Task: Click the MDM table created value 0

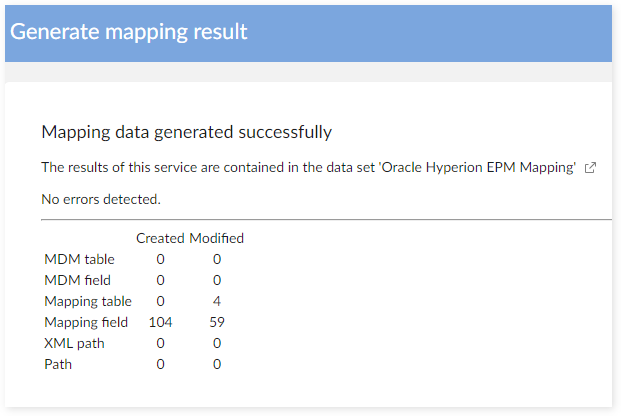Action: [x=160, y=259]
